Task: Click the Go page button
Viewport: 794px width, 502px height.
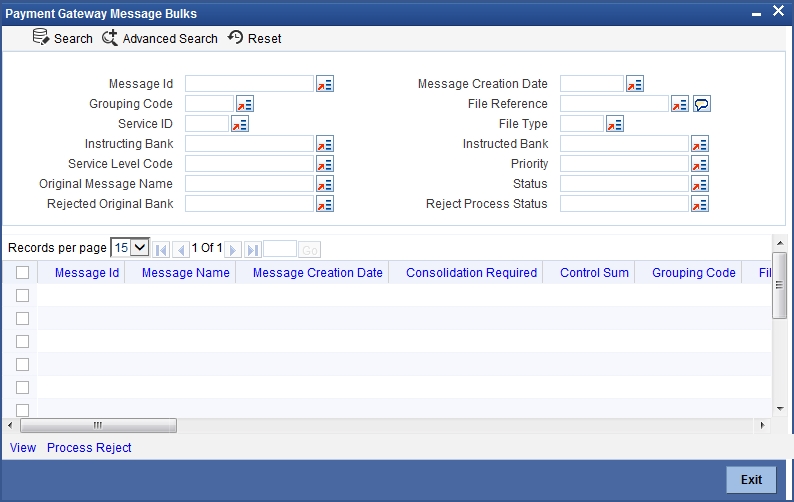Action: [x=309, y=250]
